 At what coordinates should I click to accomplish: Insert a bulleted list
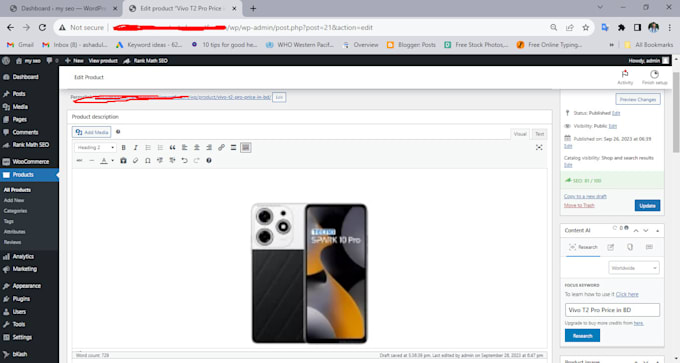pyautogui.click(x=148, y=147)
